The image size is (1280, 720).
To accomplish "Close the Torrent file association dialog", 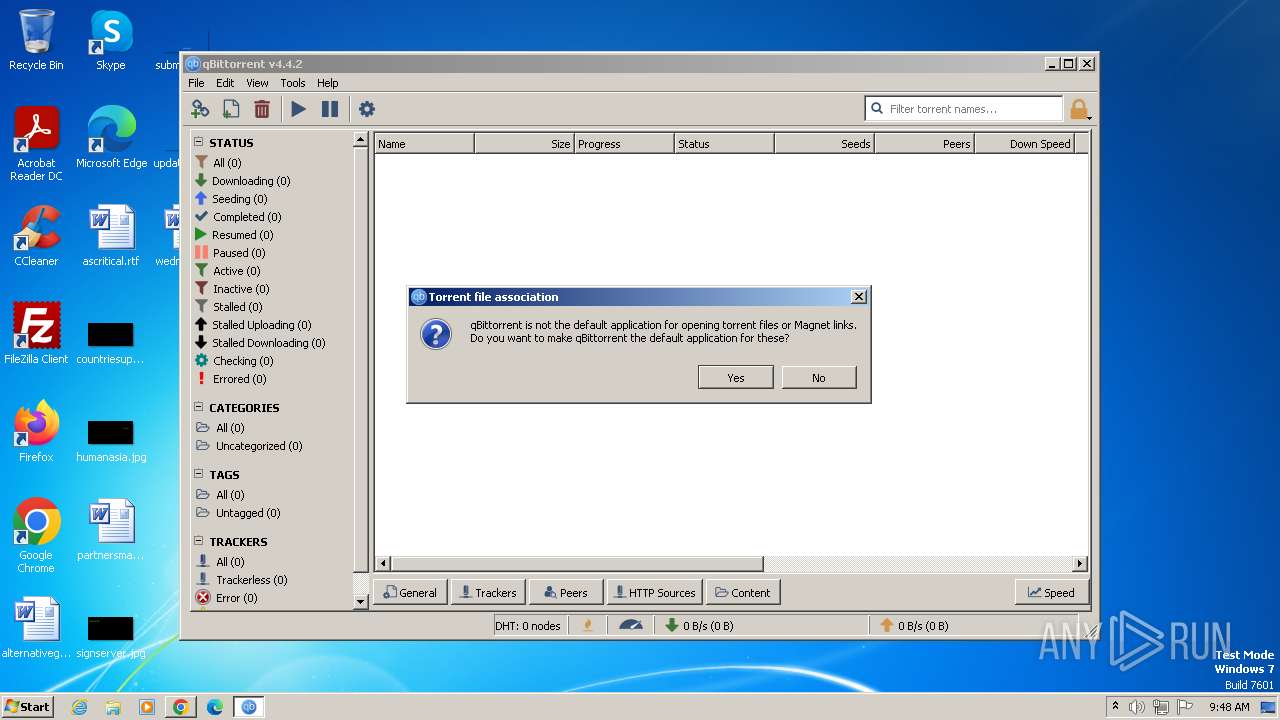I will point(858,297).
